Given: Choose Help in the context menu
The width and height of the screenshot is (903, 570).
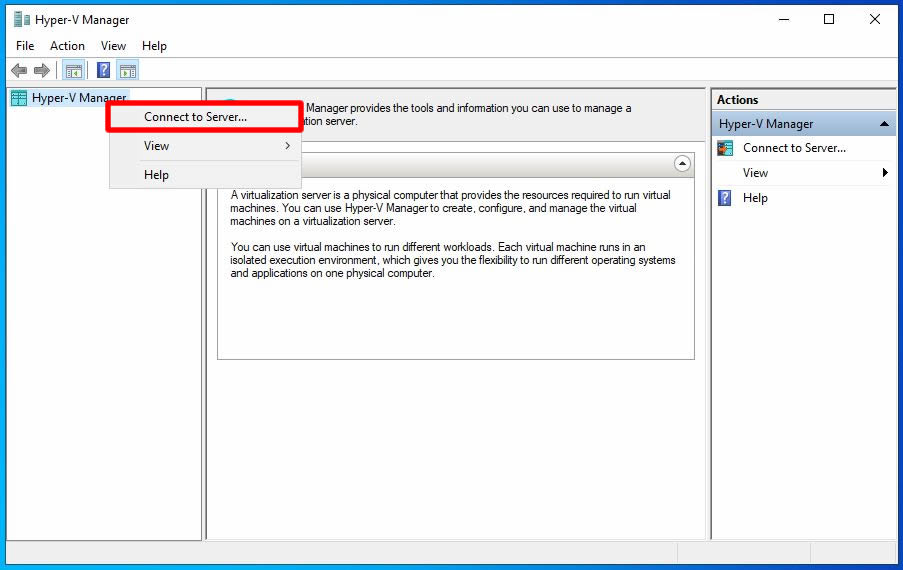Looking at the screenshot, I should click(205, 174).
